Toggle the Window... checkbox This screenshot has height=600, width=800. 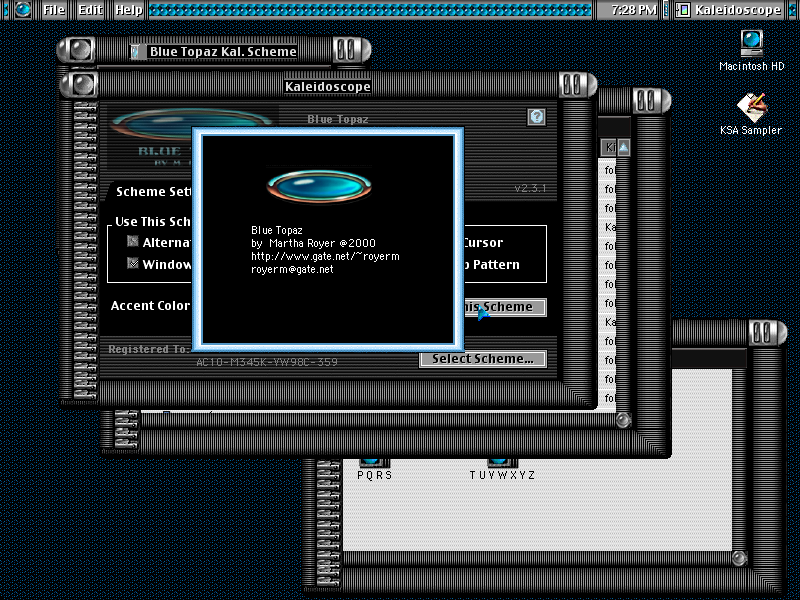[x=133, y=264]
